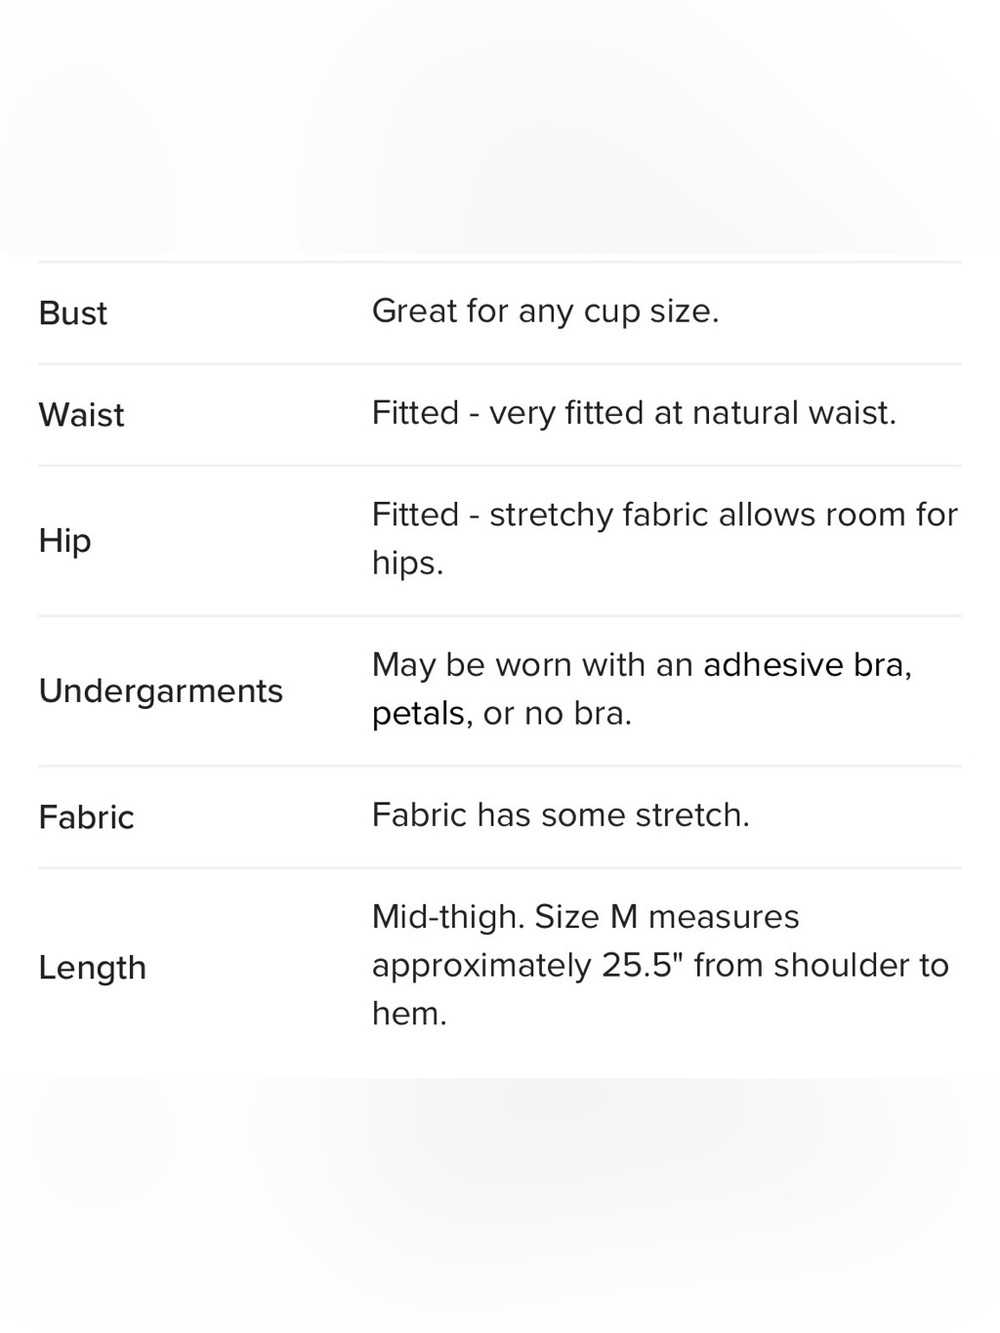Click blurred area above the fit table
The height and width of the screenshot is (1333, 1000).
pos(500,125)
